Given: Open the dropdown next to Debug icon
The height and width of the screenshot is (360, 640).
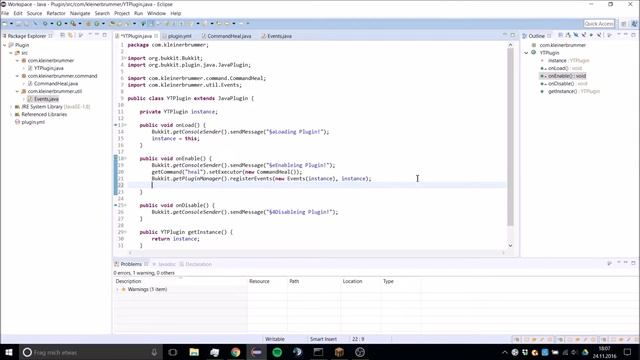Looking at the screenshot, I should coord(52,23).
